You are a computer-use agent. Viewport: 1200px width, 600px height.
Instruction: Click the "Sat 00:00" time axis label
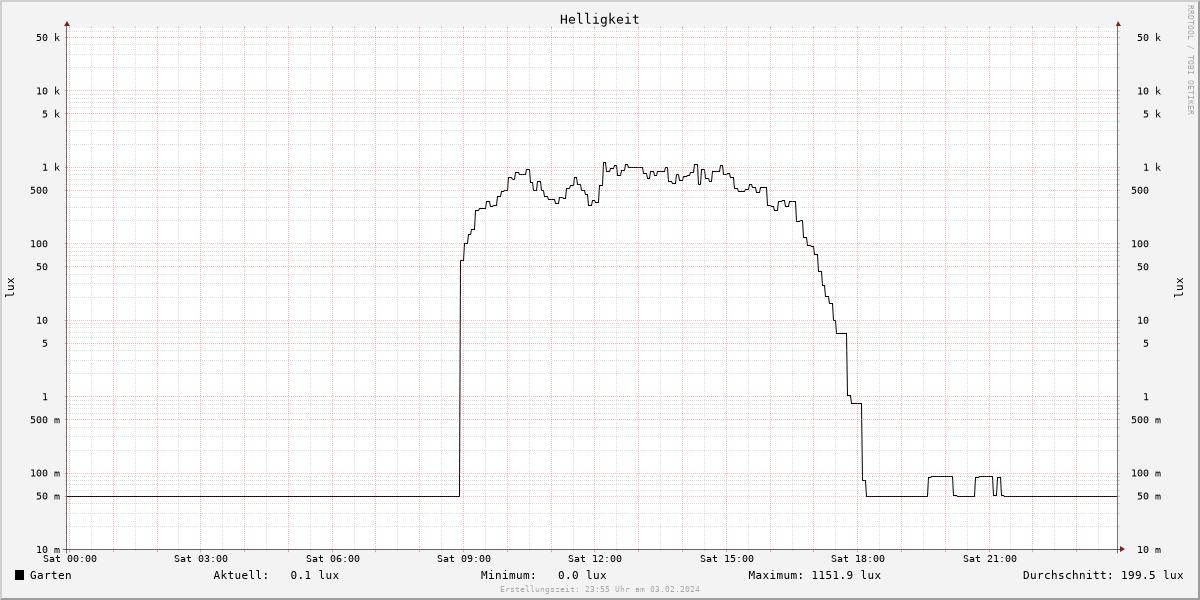(70, 559)
